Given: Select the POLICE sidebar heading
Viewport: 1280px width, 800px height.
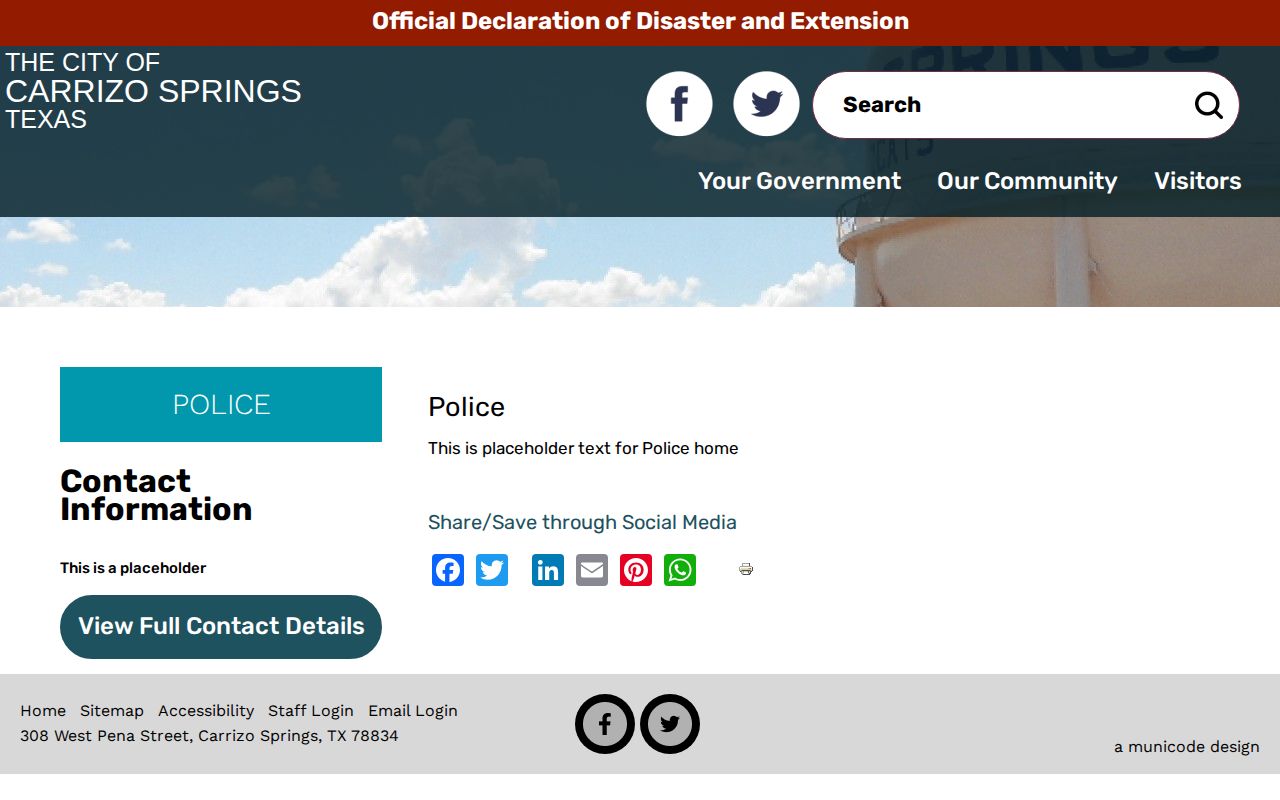Looking at the screenshot, I should 221,404.
